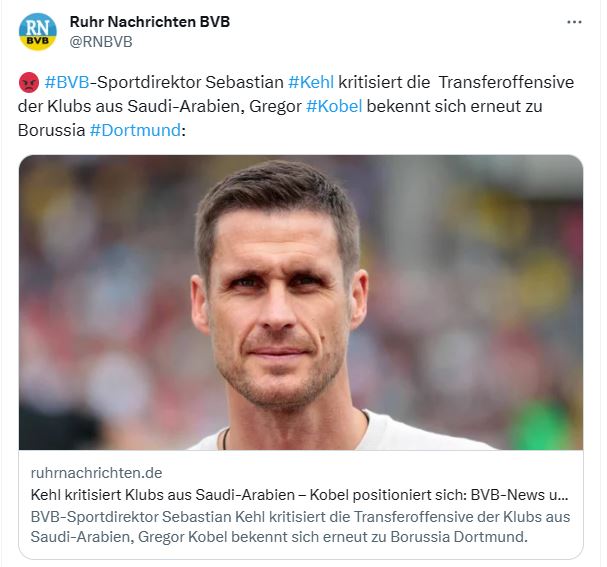The width and height of the screenshot is (607, 567).
Task: Click the #BVB hashtag
Action: click(x=67, y=82)
